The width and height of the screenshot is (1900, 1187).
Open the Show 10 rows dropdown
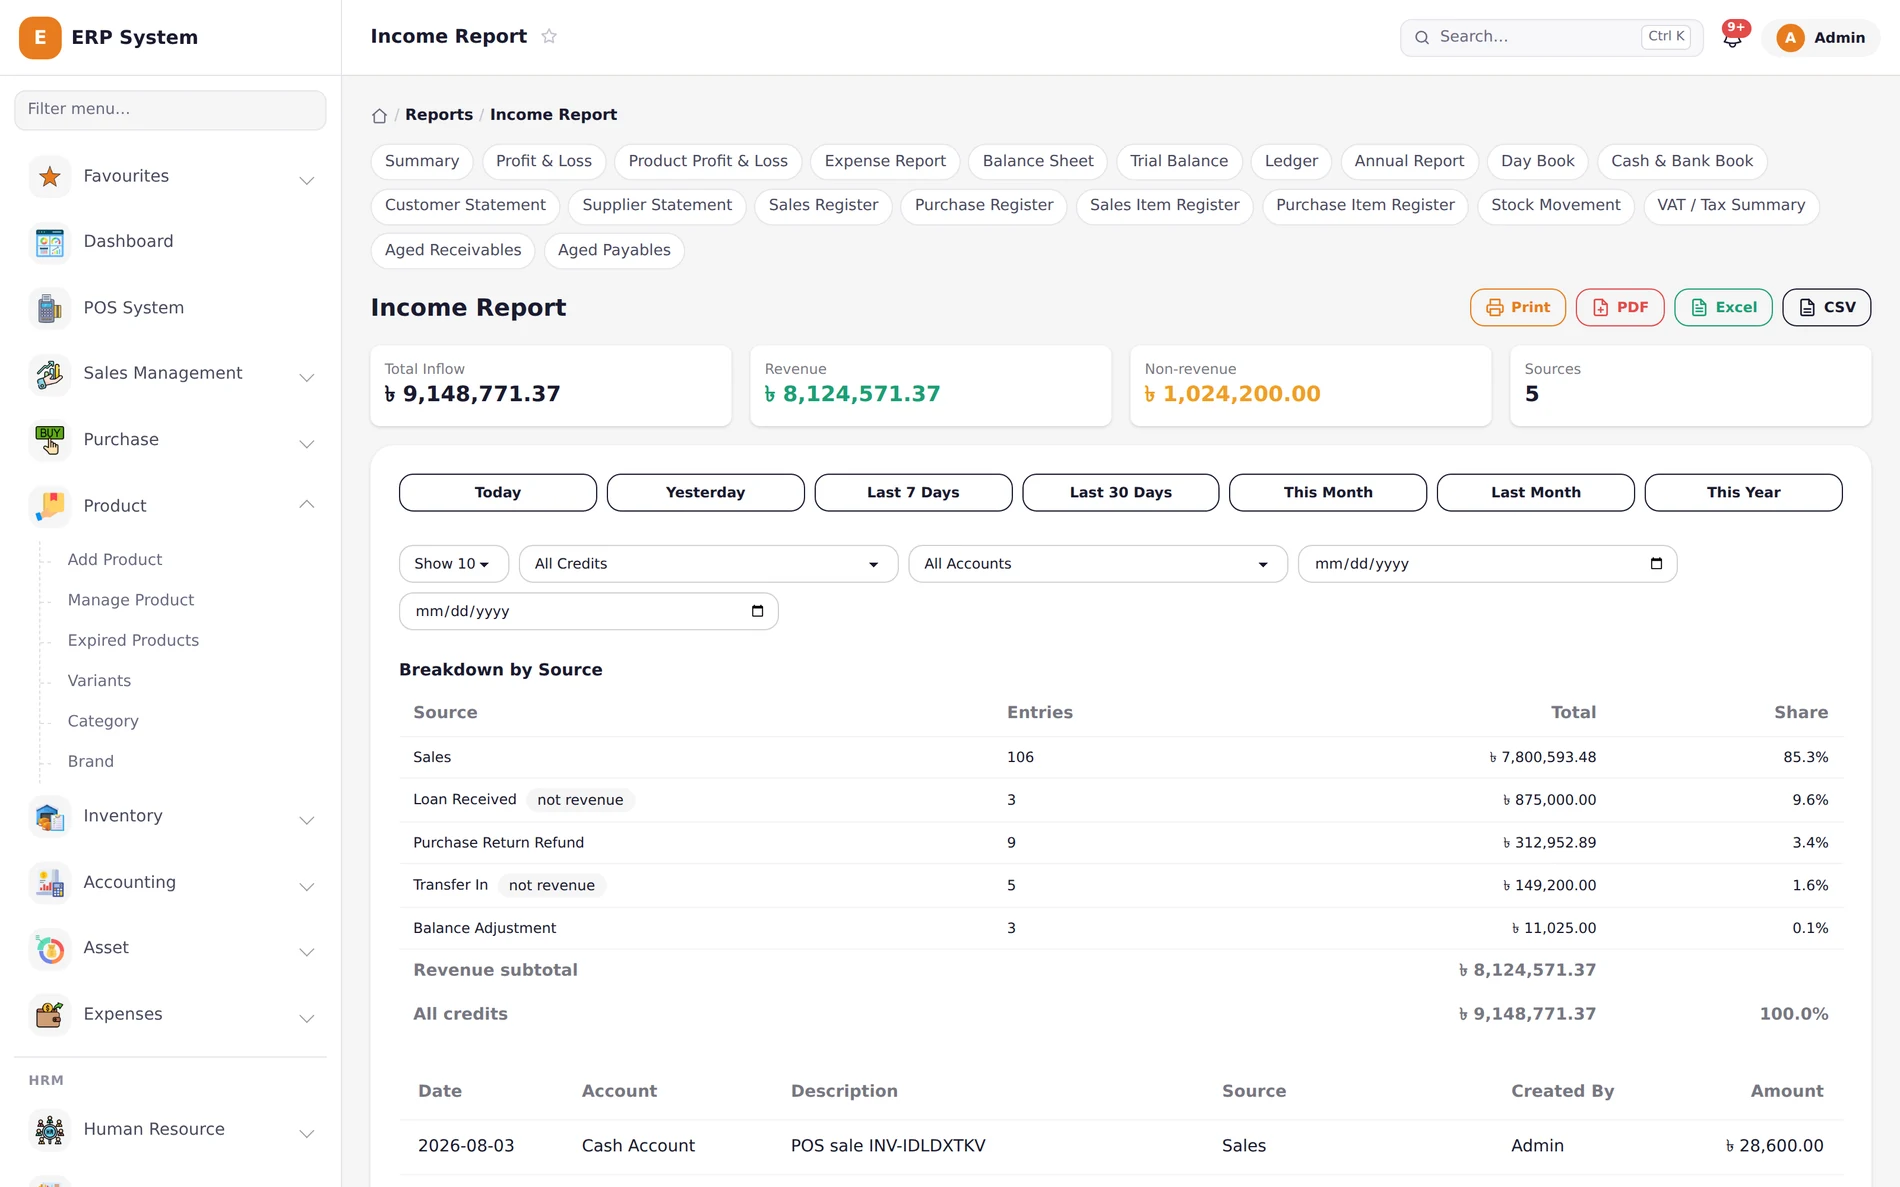click(453, 564)
